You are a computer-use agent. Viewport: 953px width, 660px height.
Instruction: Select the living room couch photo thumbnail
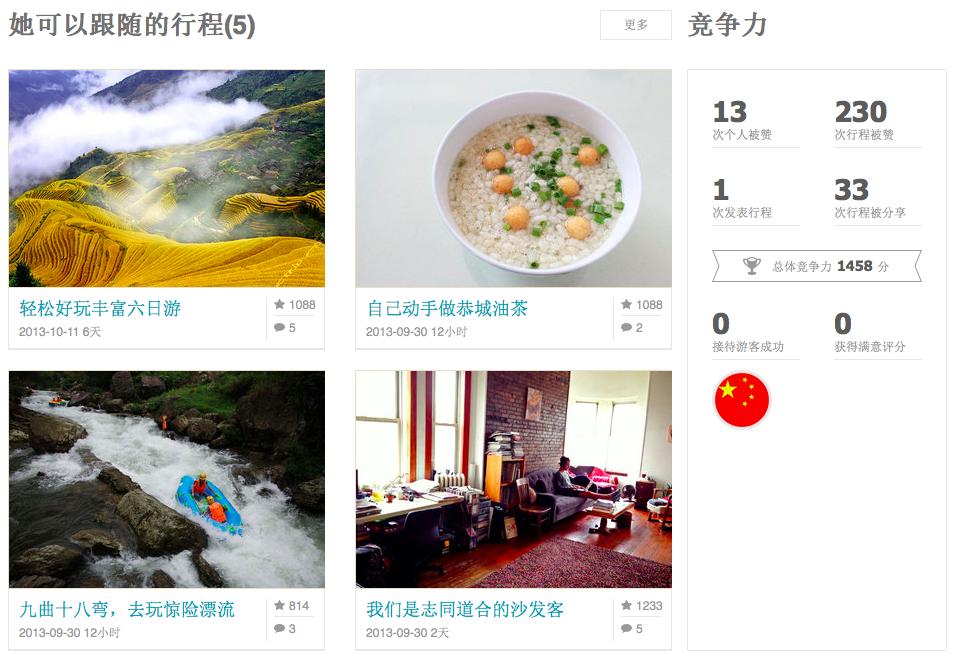(514, 480)
